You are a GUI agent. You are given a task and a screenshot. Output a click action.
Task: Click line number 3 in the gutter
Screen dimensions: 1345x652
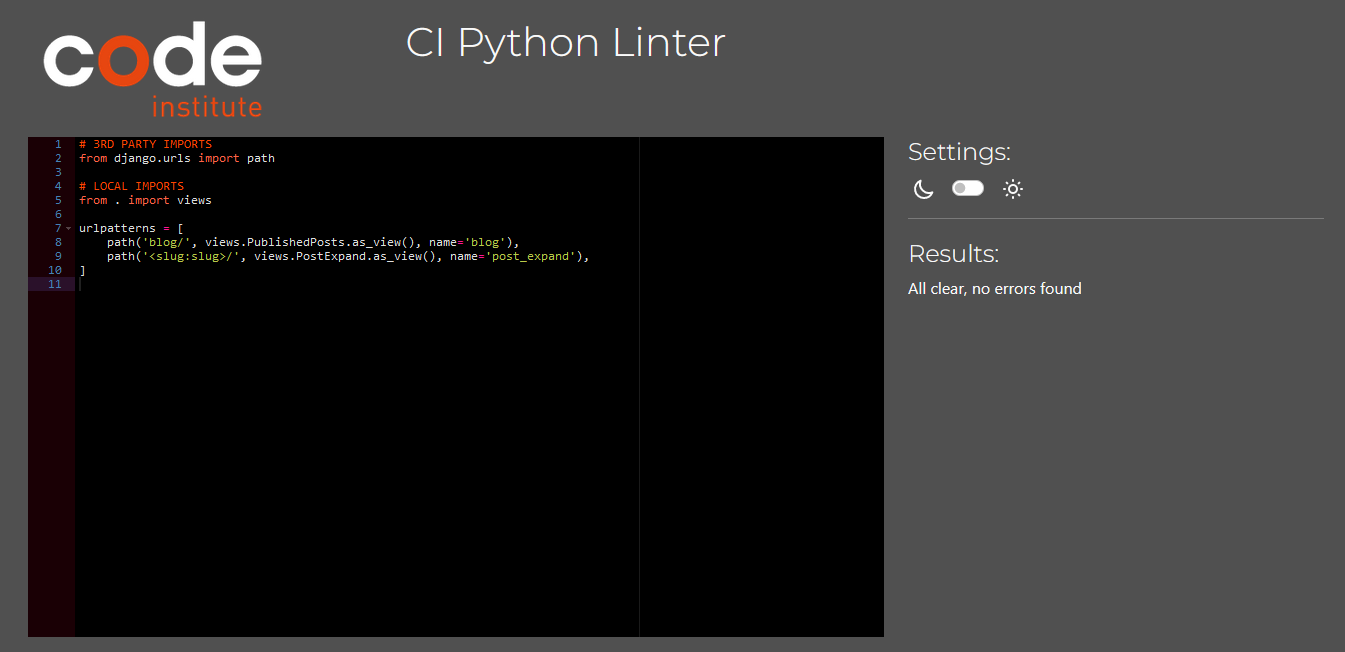point(58,172)
